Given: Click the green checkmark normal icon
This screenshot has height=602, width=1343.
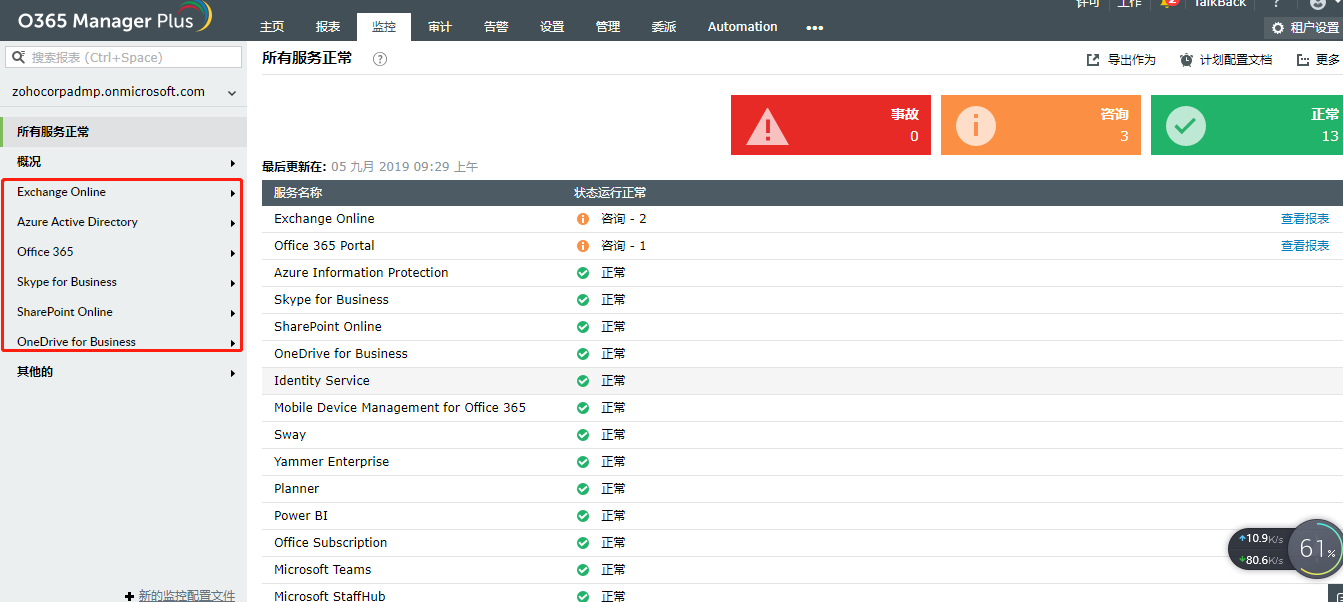Looking at the screenshot, I should click(1186, 126).
